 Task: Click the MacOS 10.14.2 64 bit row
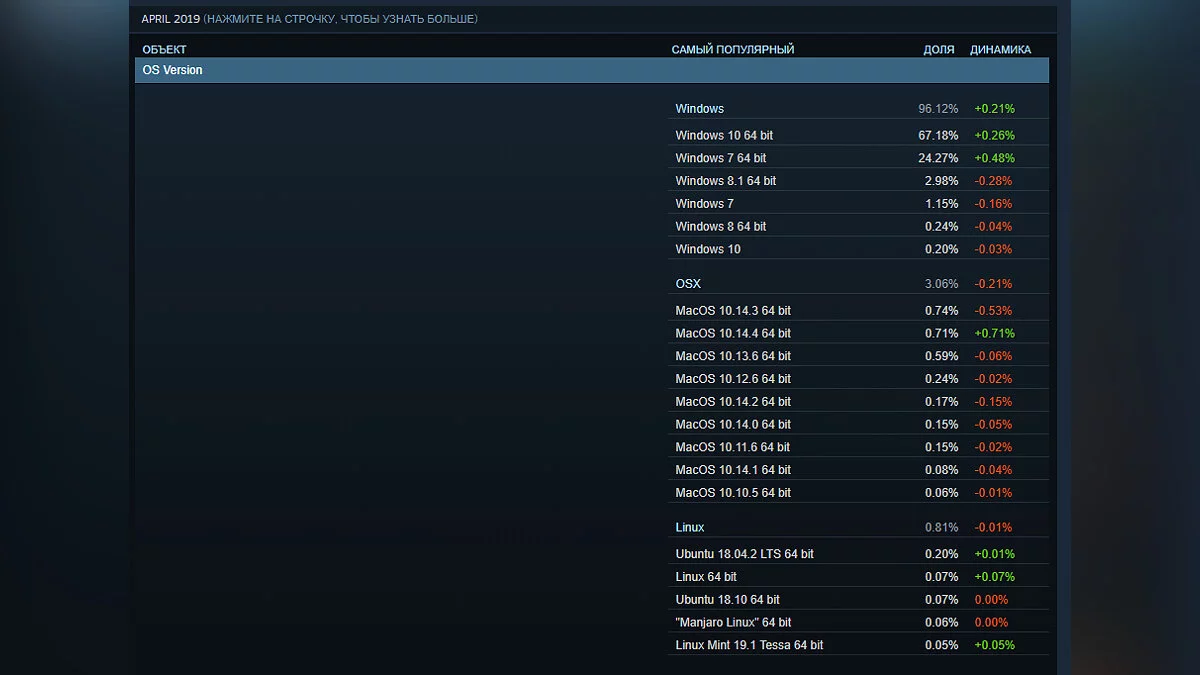(x=858, y=402)
